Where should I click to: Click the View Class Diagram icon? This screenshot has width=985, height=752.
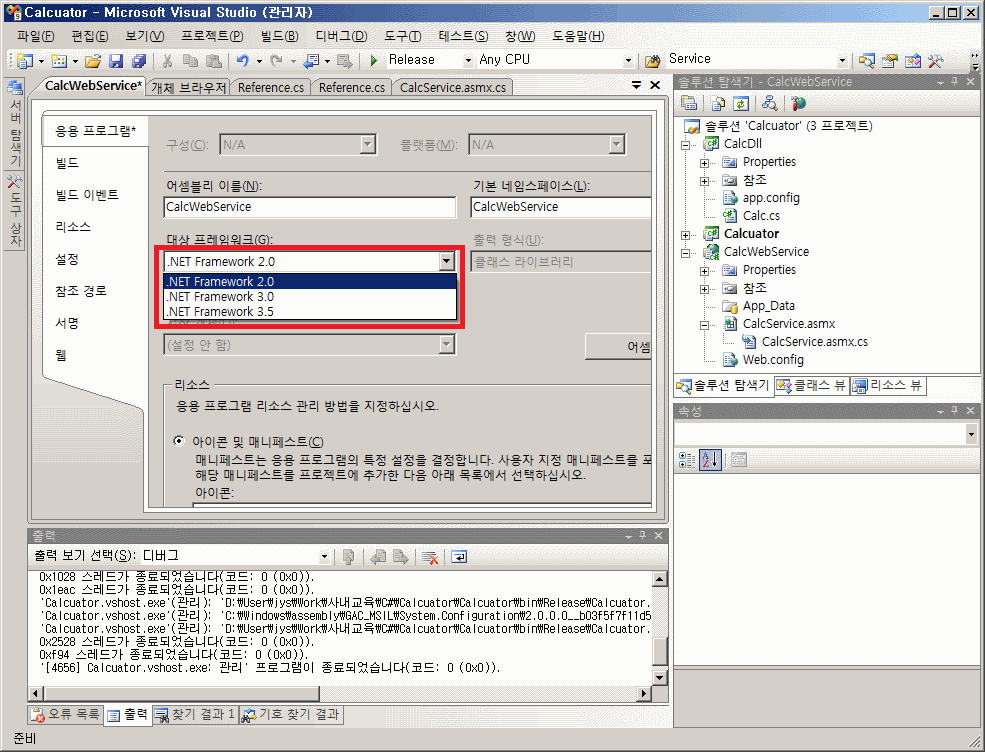click(769, 103)
